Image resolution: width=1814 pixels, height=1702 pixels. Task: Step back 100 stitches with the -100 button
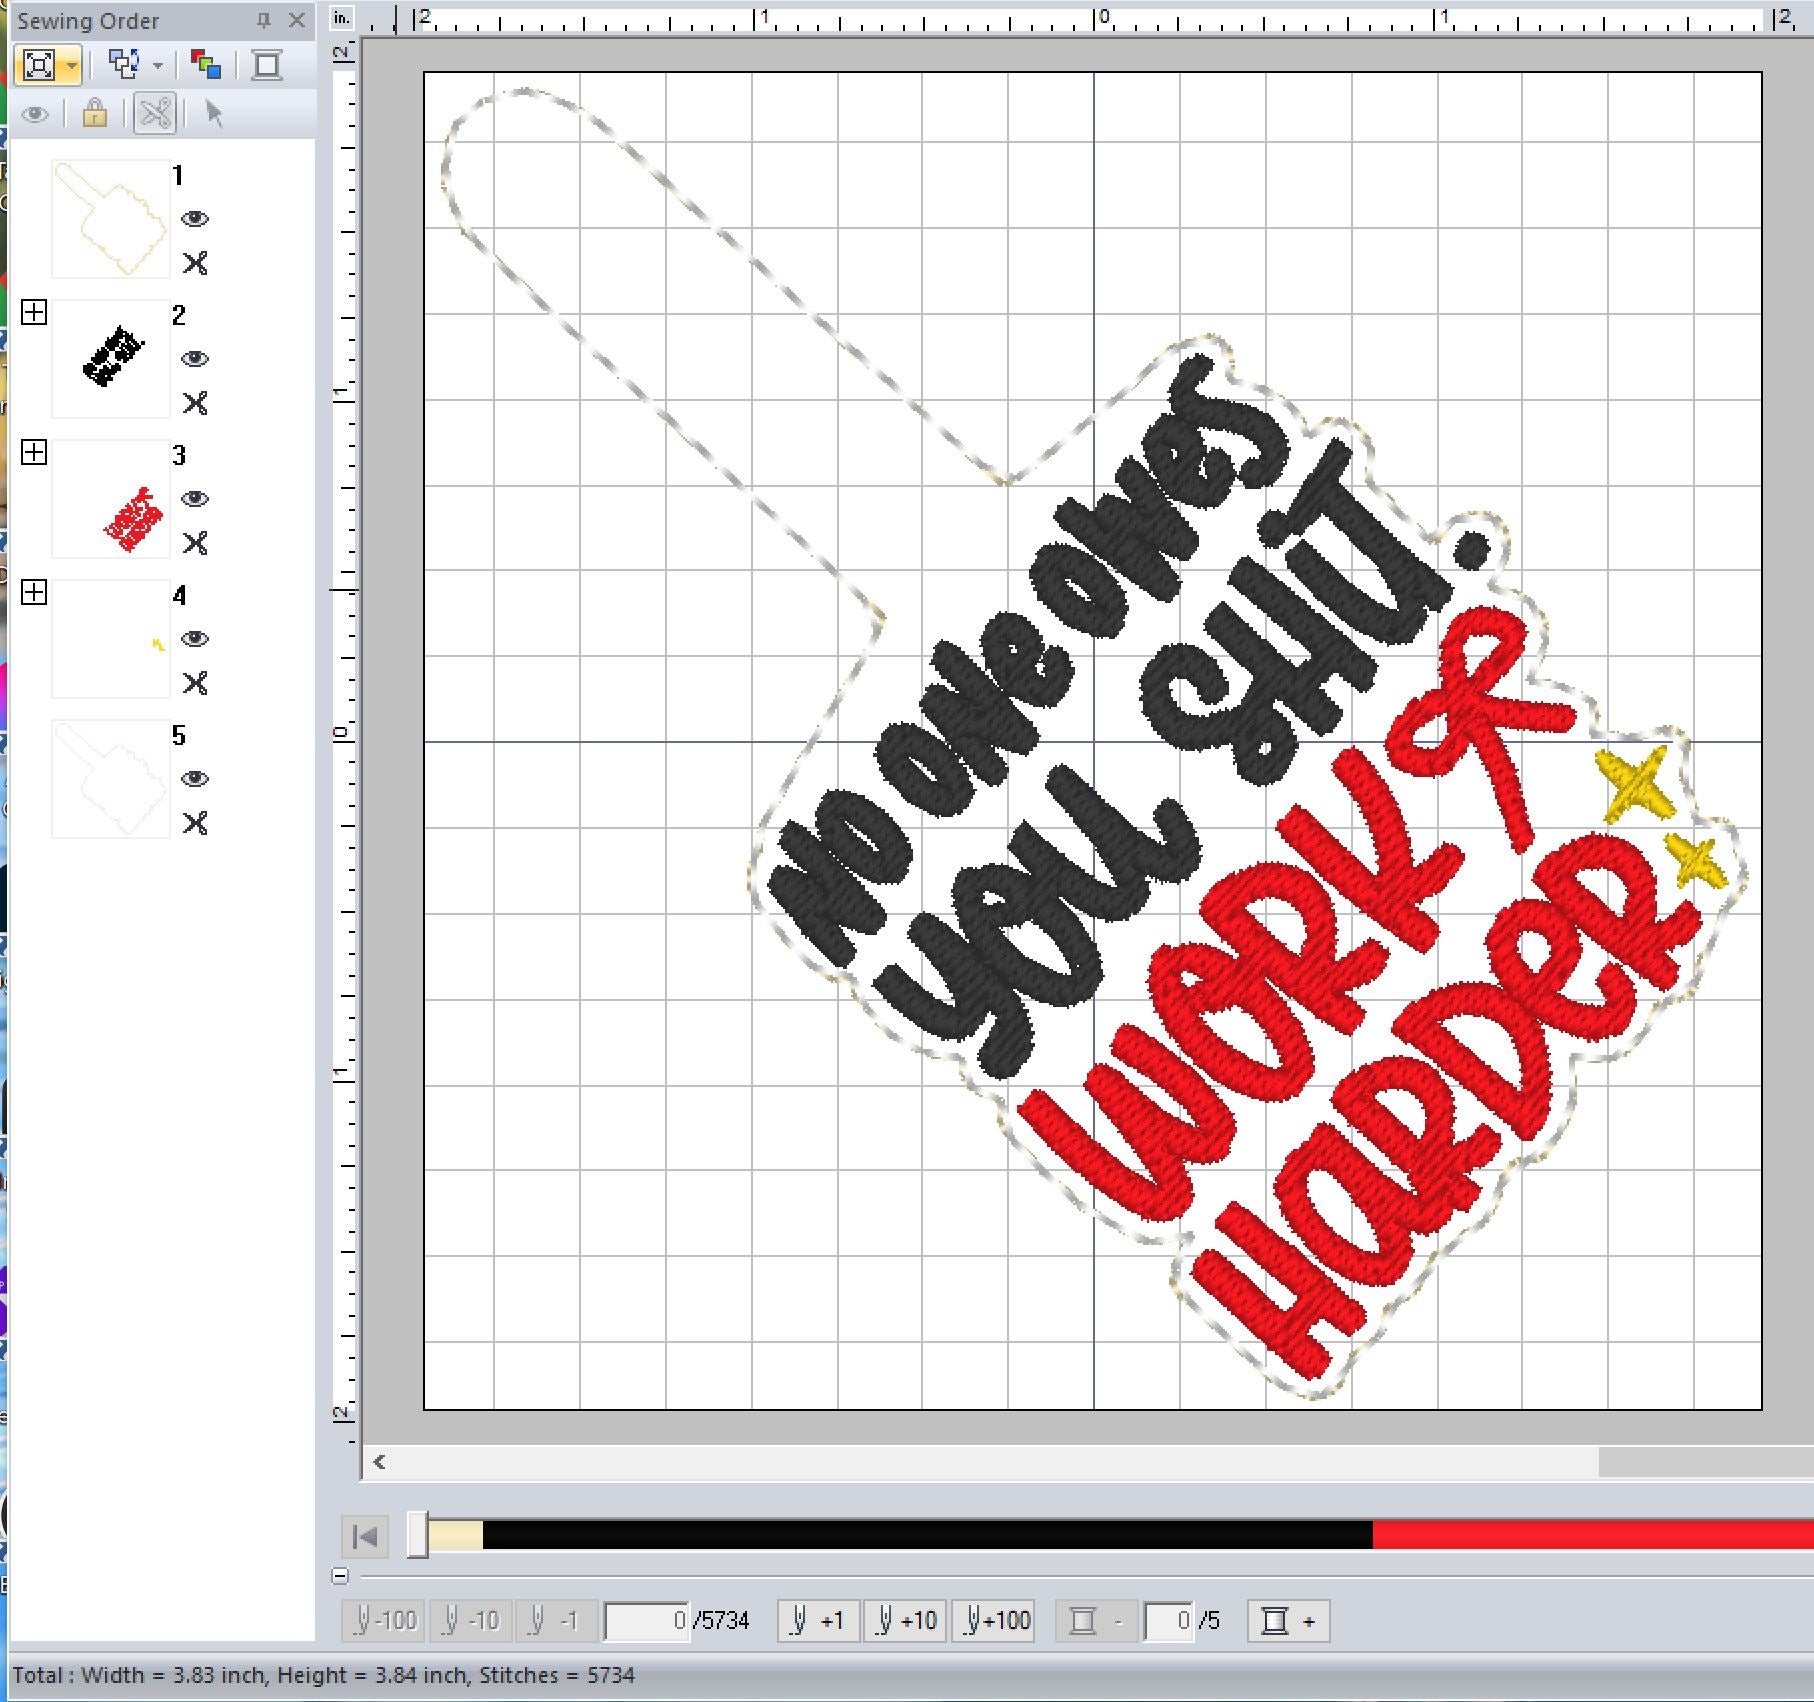383,1621
